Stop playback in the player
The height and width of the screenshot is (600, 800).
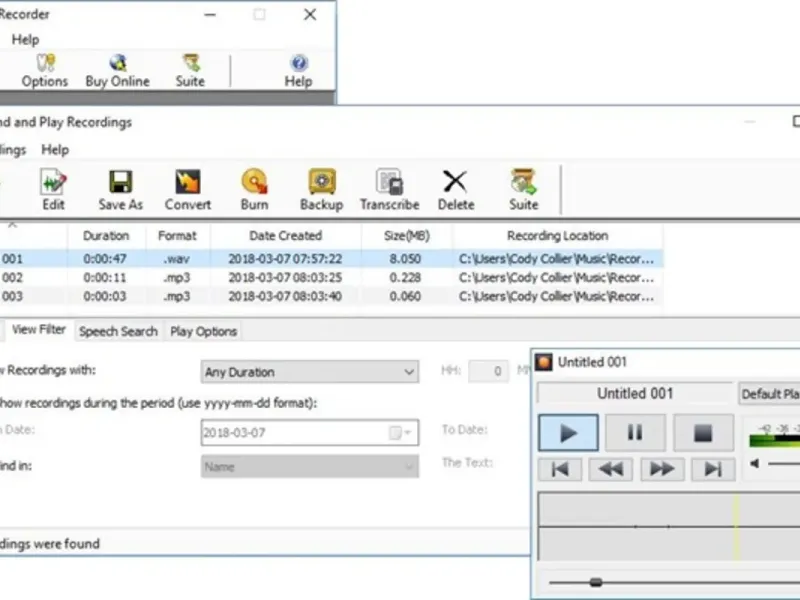[x=703, y=433]
